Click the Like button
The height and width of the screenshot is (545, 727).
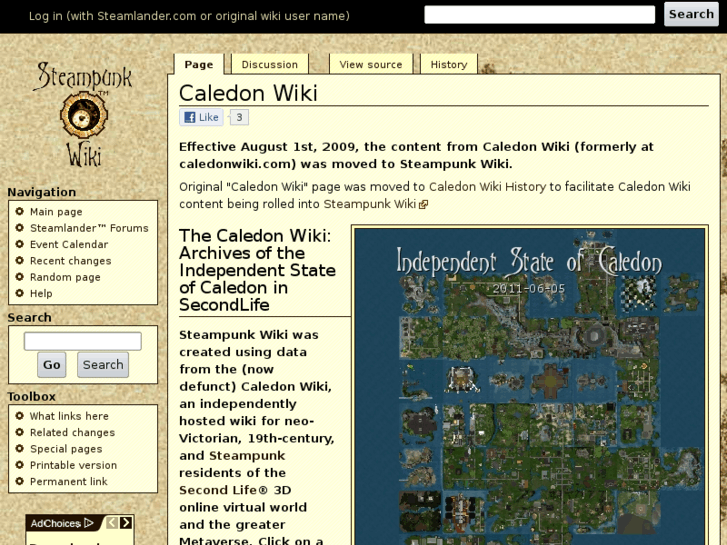201,117
